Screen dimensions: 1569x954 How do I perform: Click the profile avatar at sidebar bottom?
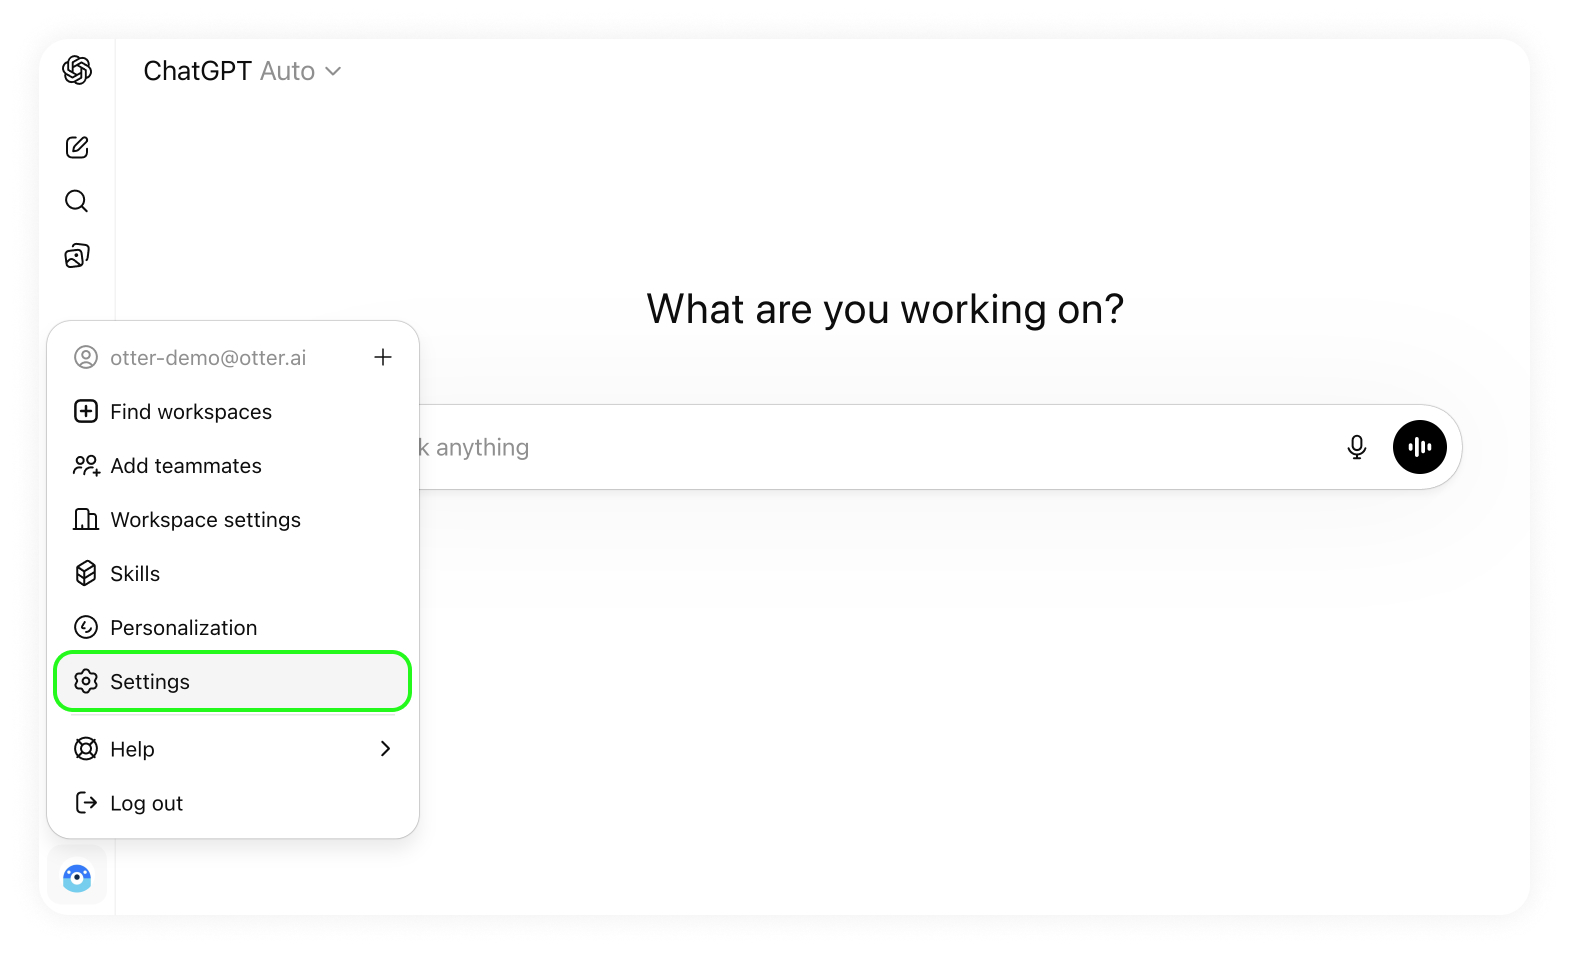(x=77, y=877)
